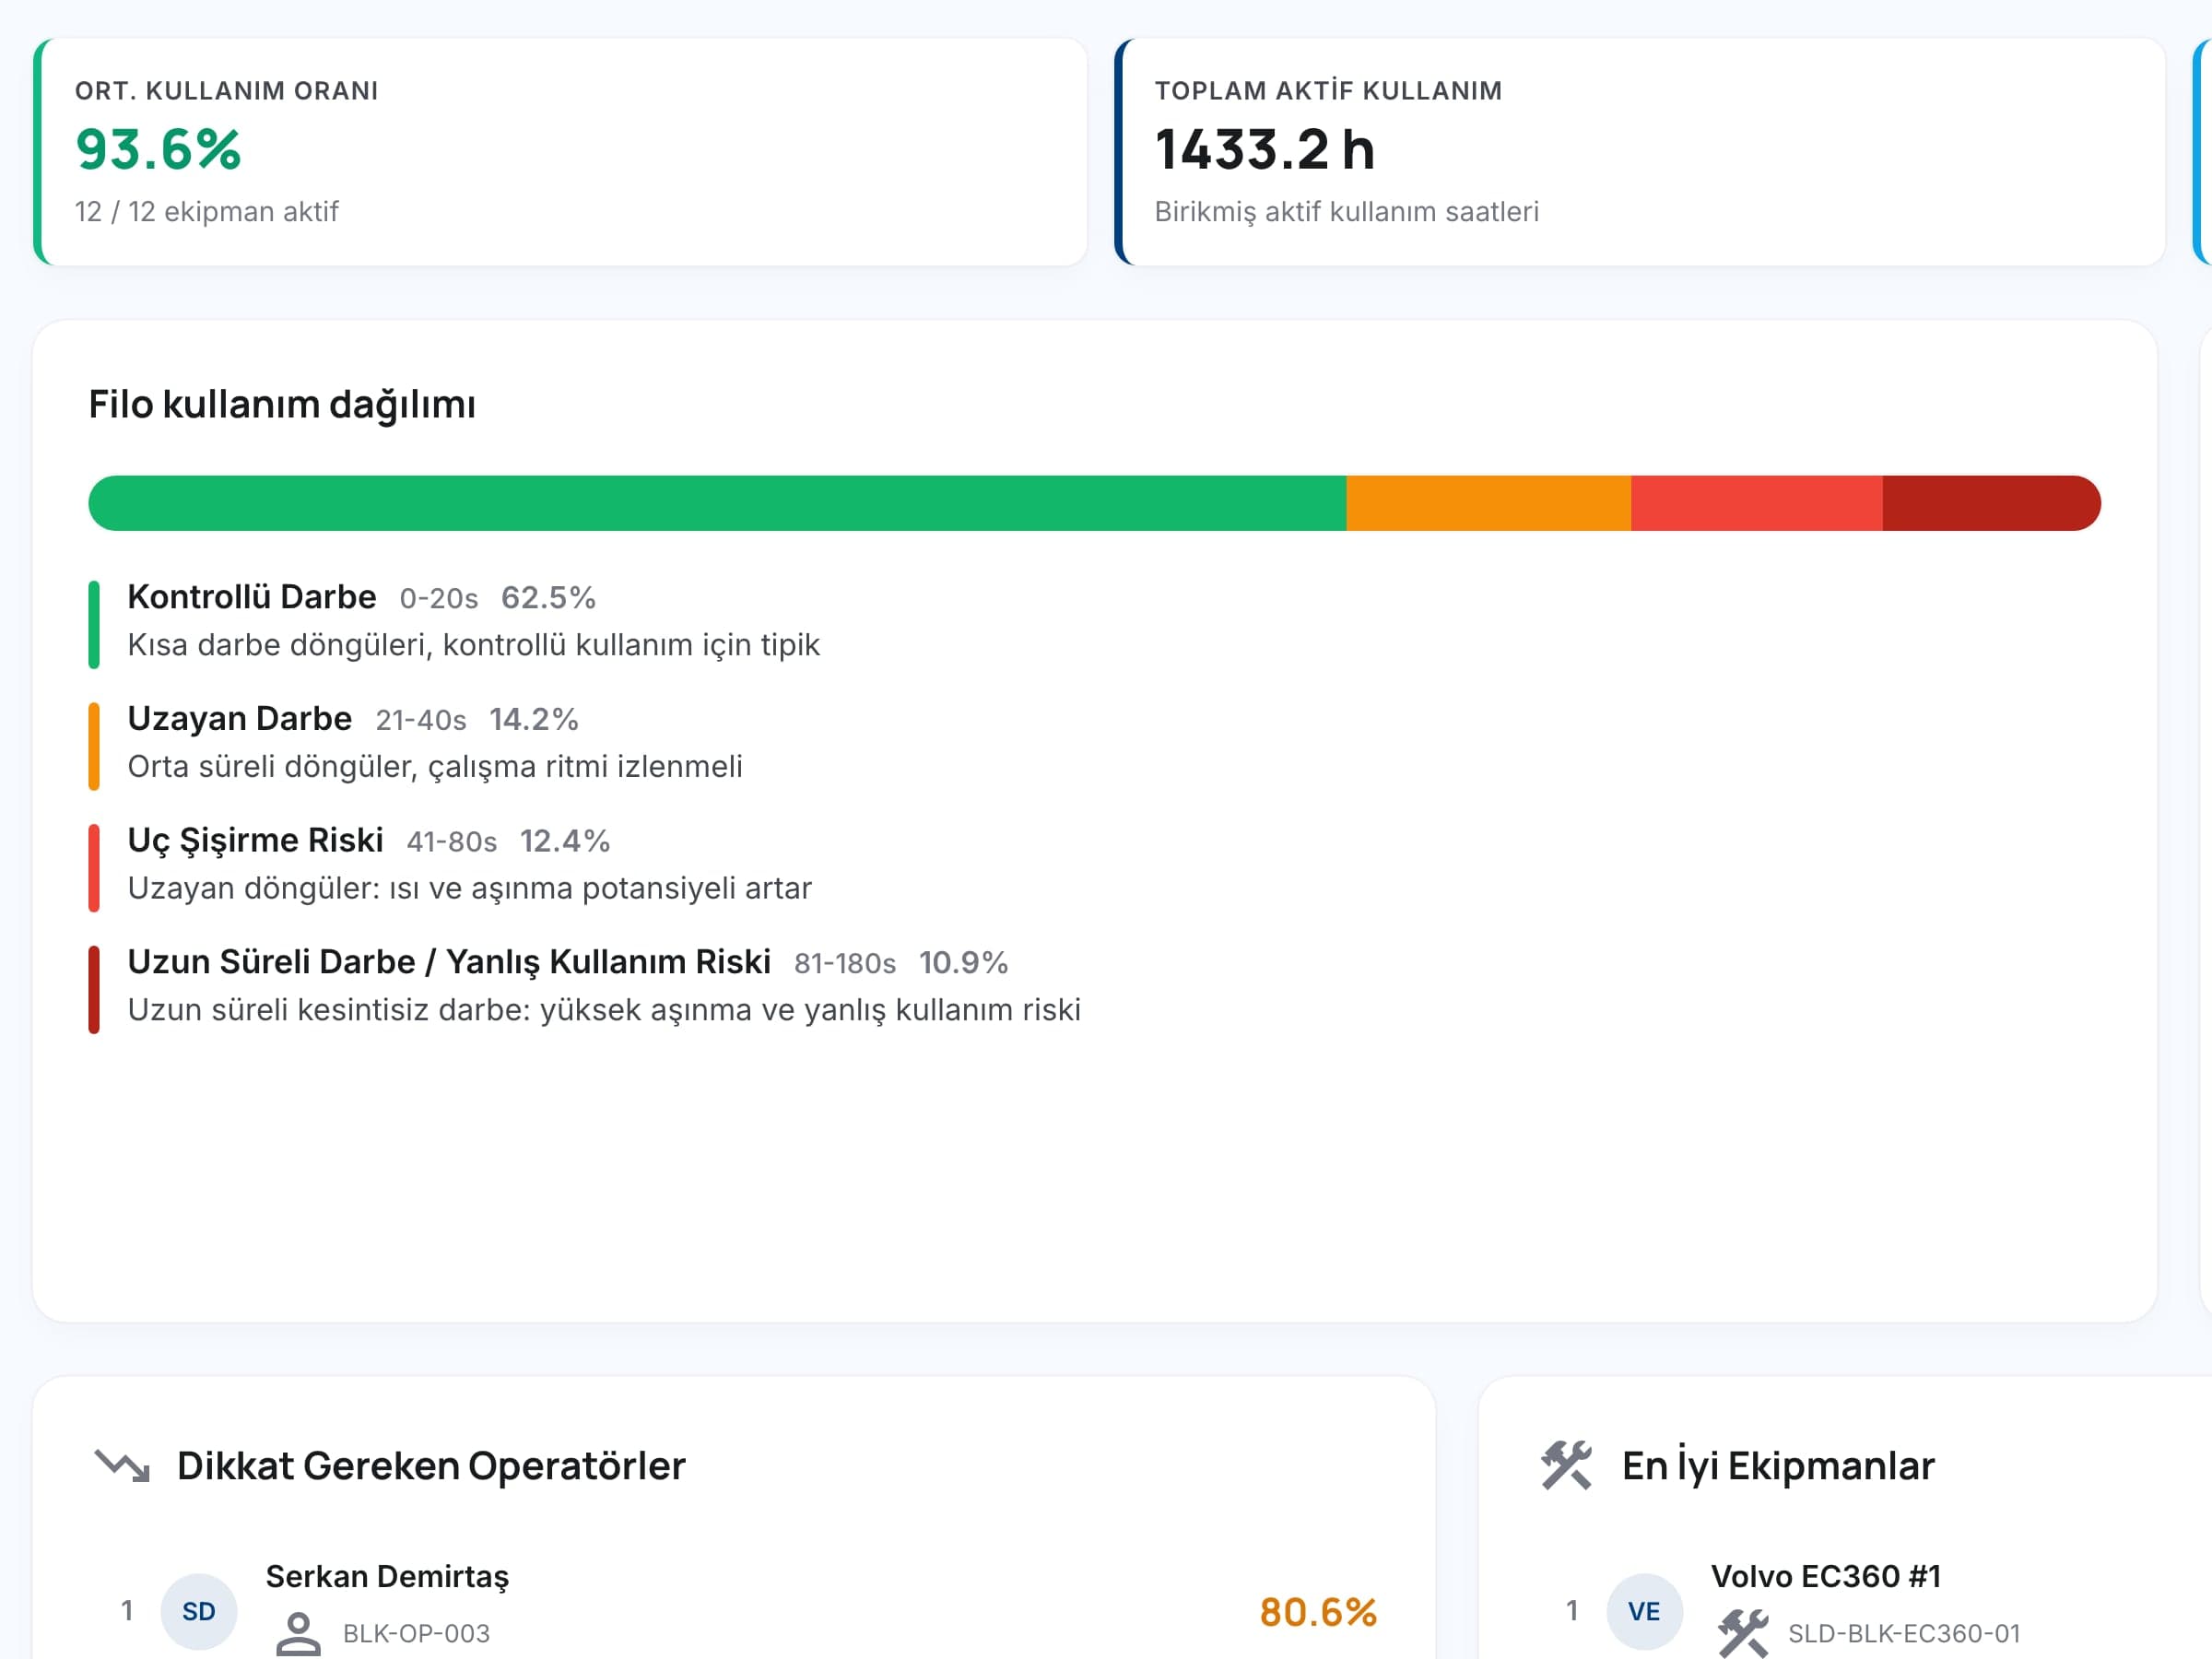Click the red Uç Şişirme Riski bar segment
Image resolution: width=2212 pixels, height=1659 pixels.
click(1757, 503)
